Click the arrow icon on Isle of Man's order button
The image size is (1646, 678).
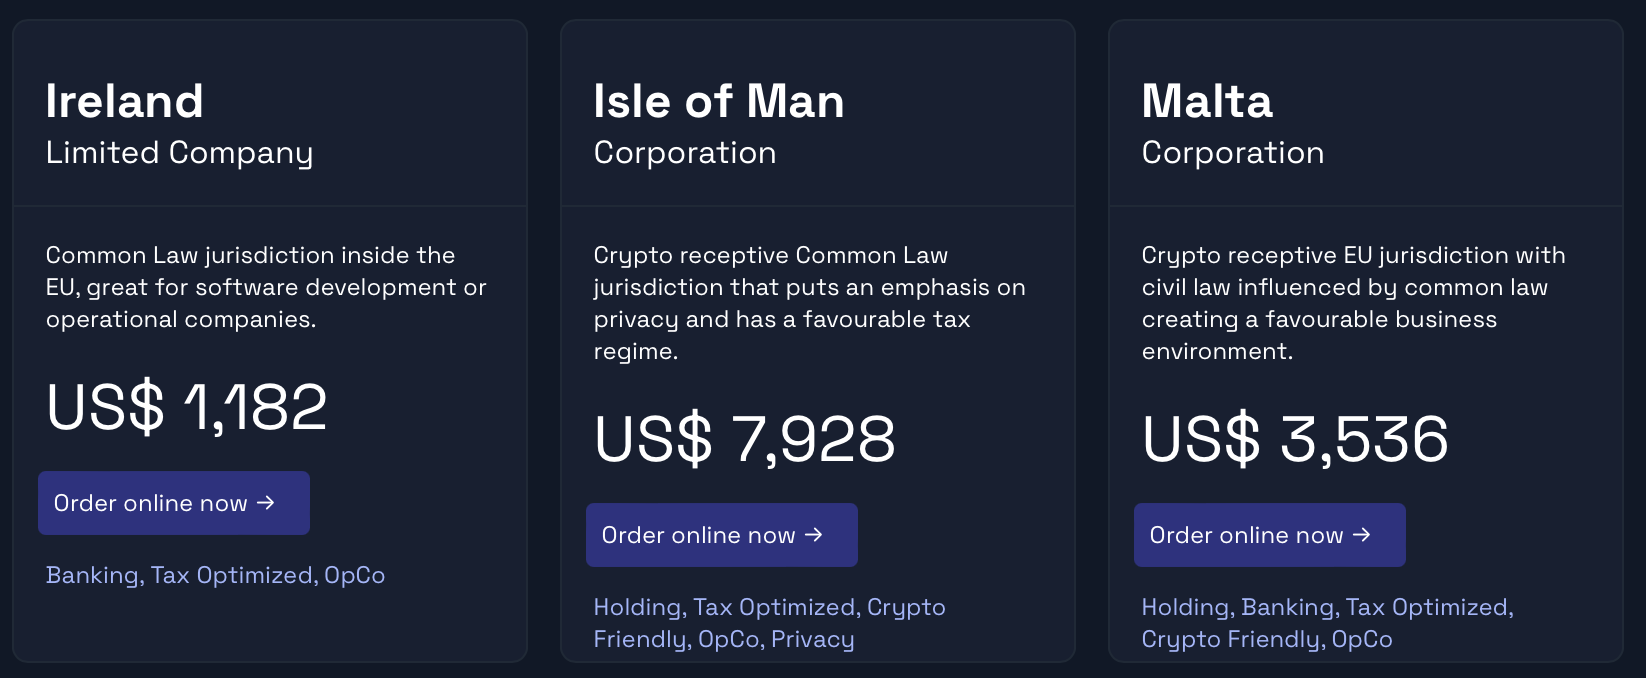tap(813, 535)
